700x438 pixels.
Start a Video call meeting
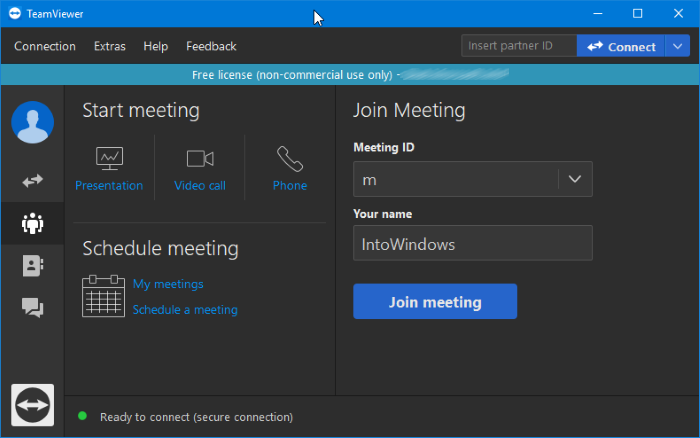[200, 168]
